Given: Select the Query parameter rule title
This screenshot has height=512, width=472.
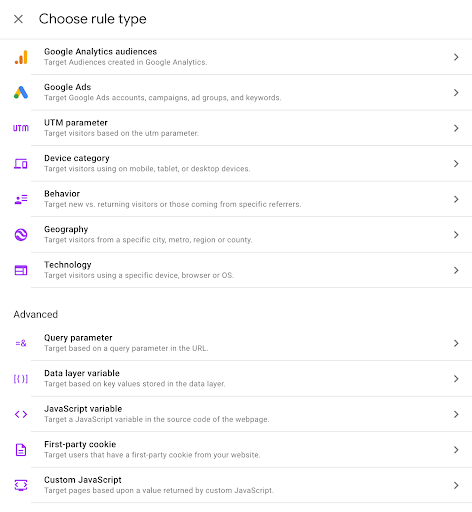Looking at the screenshot, I should (x=78, y=338).
